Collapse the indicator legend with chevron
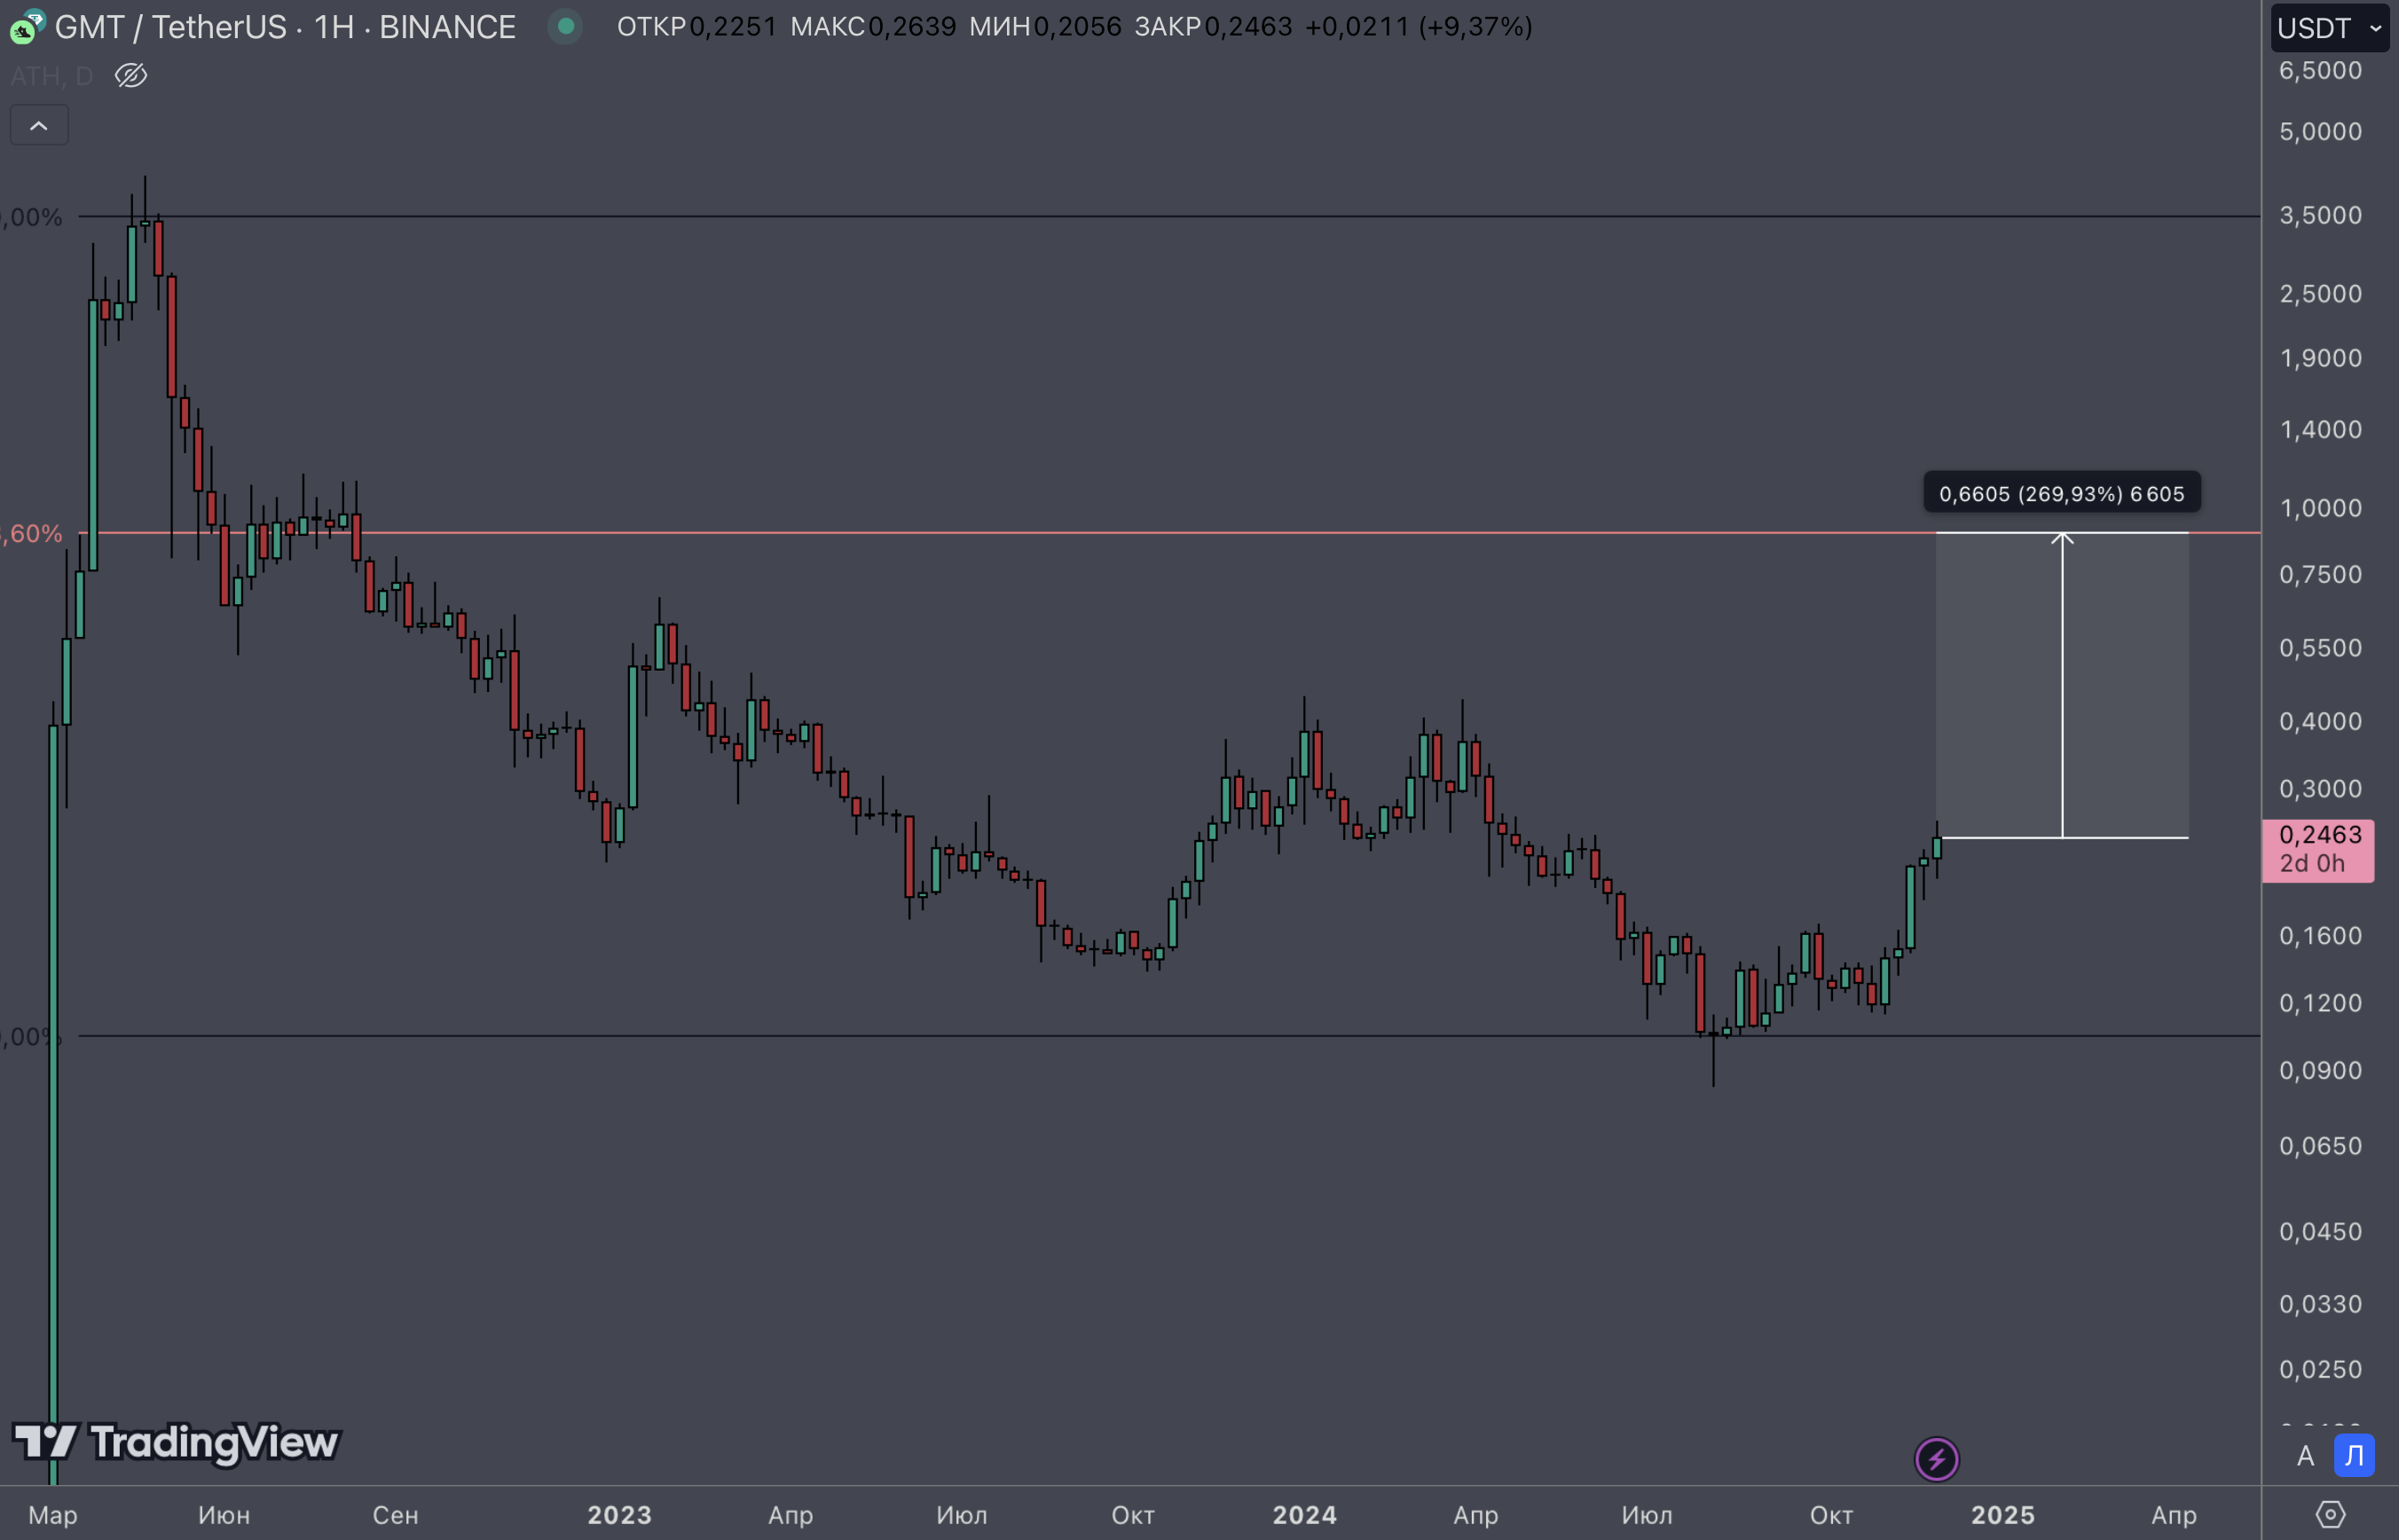This screenshot has height=1540, width=2399. point(39,126)
